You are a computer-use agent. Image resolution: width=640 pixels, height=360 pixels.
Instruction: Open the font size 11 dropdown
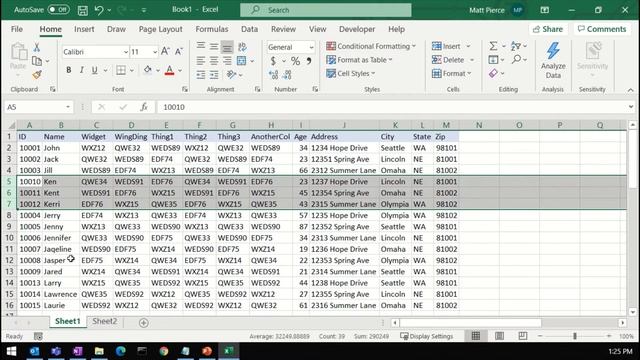(x=155, y=52)
